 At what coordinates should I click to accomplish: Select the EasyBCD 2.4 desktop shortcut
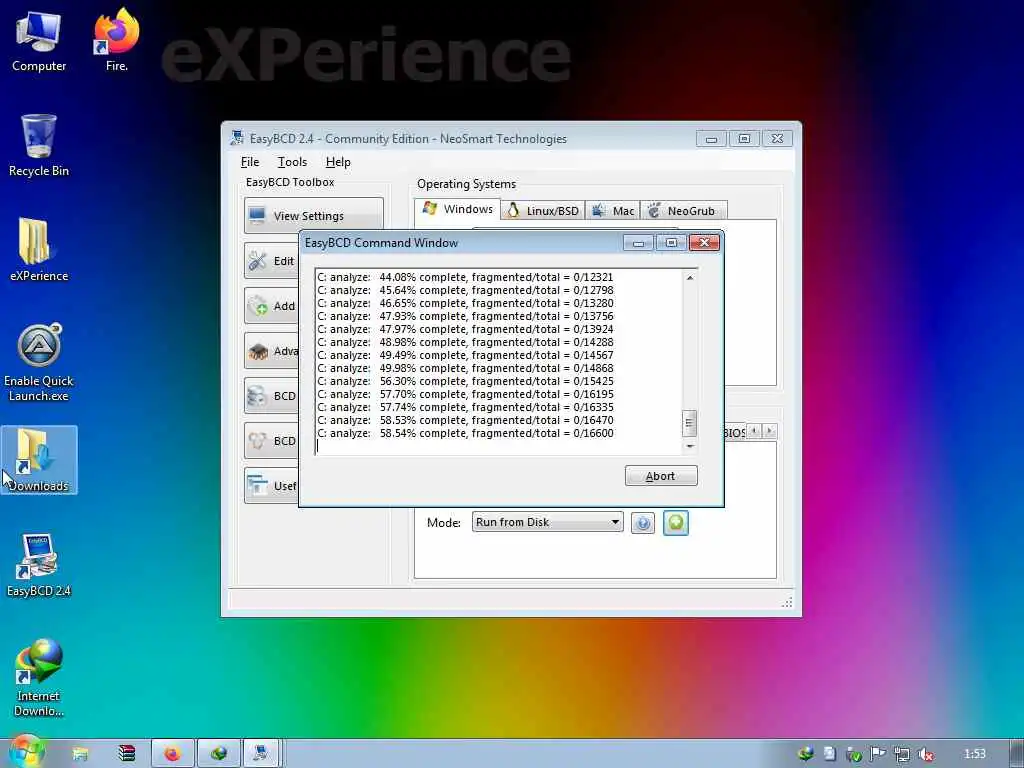(39, 565)
